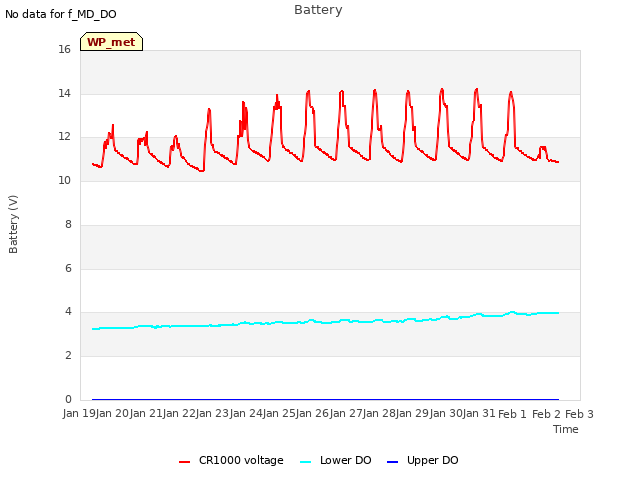Viewport: 640px width, 480px height.
Task: Click the Jan 30 x-axis tick label
Action: click(x=447, y=413)
